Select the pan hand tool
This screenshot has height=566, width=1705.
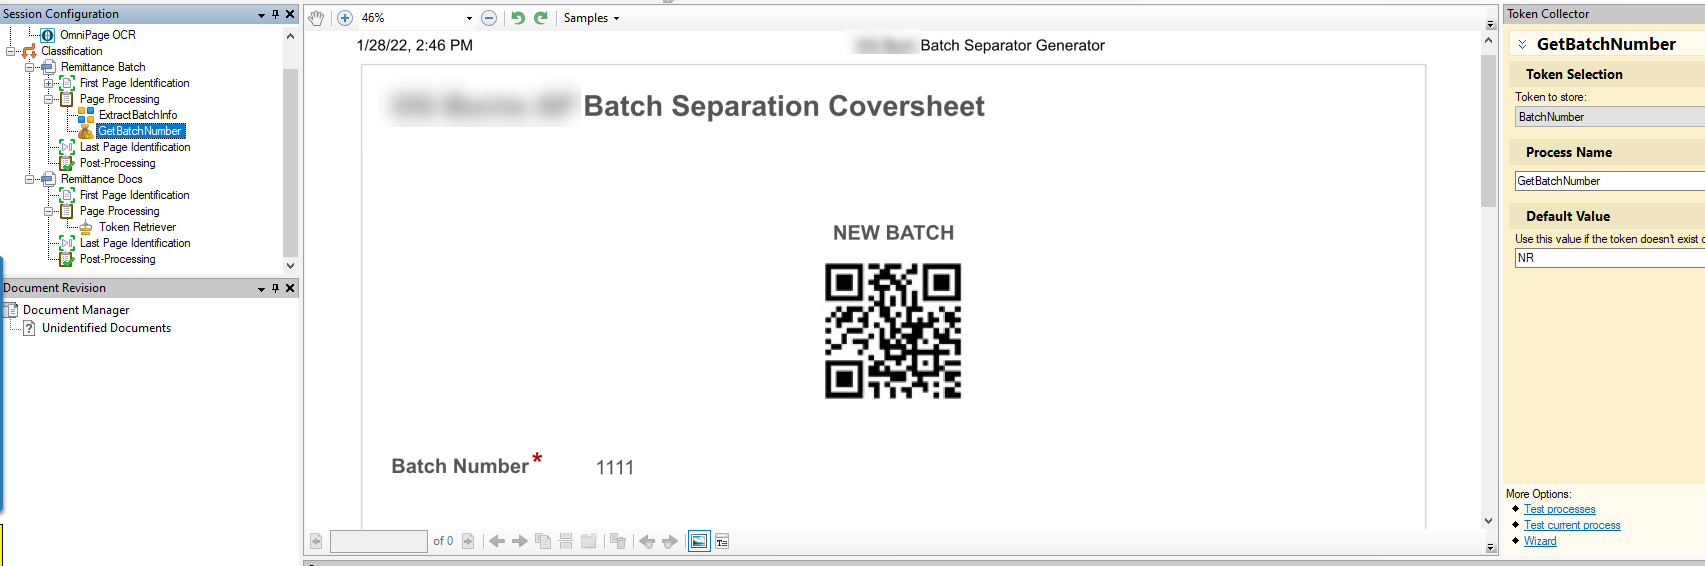tap(316, 18)
